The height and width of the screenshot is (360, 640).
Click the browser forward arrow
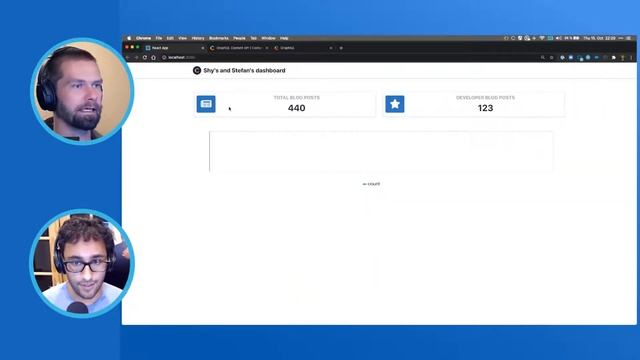point(136,58)
